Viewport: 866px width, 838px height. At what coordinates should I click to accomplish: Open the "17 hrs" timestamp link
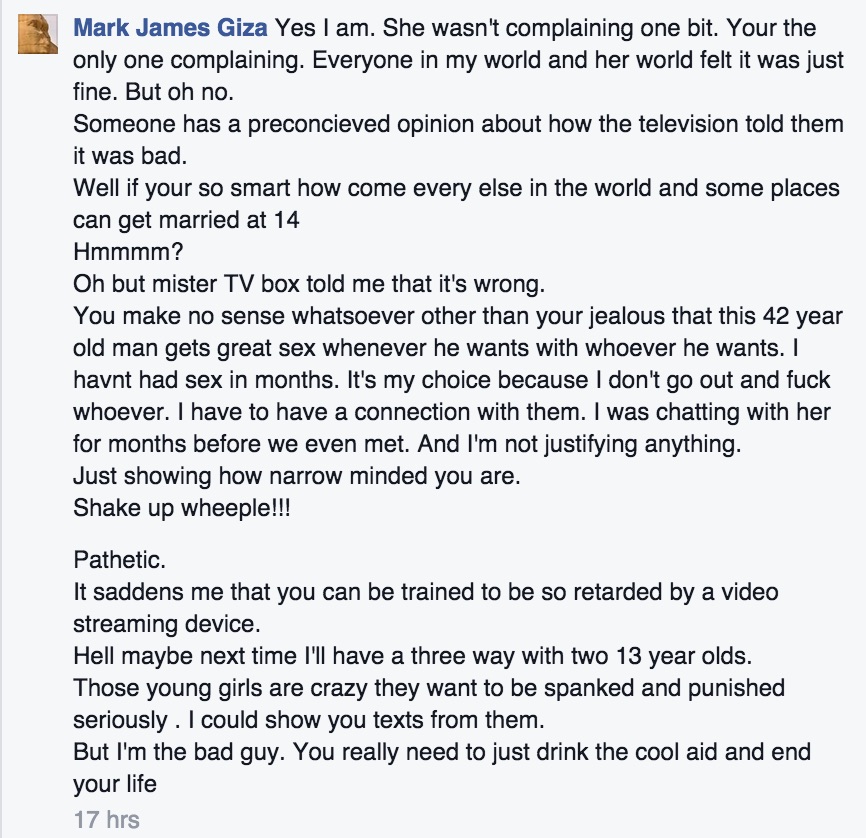[x=106, y=820]
